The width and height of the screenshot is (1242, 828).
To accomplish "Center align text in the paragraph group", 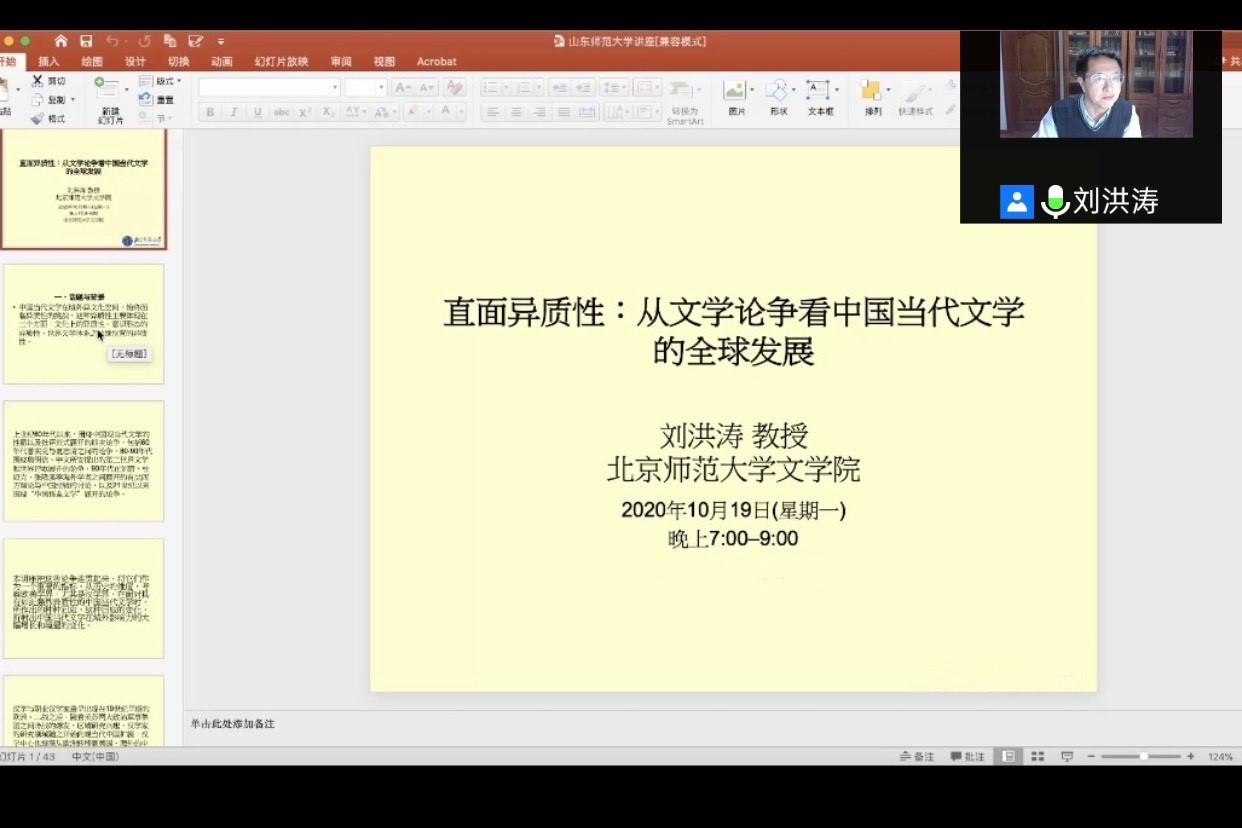I will click(x=517, y=112).
